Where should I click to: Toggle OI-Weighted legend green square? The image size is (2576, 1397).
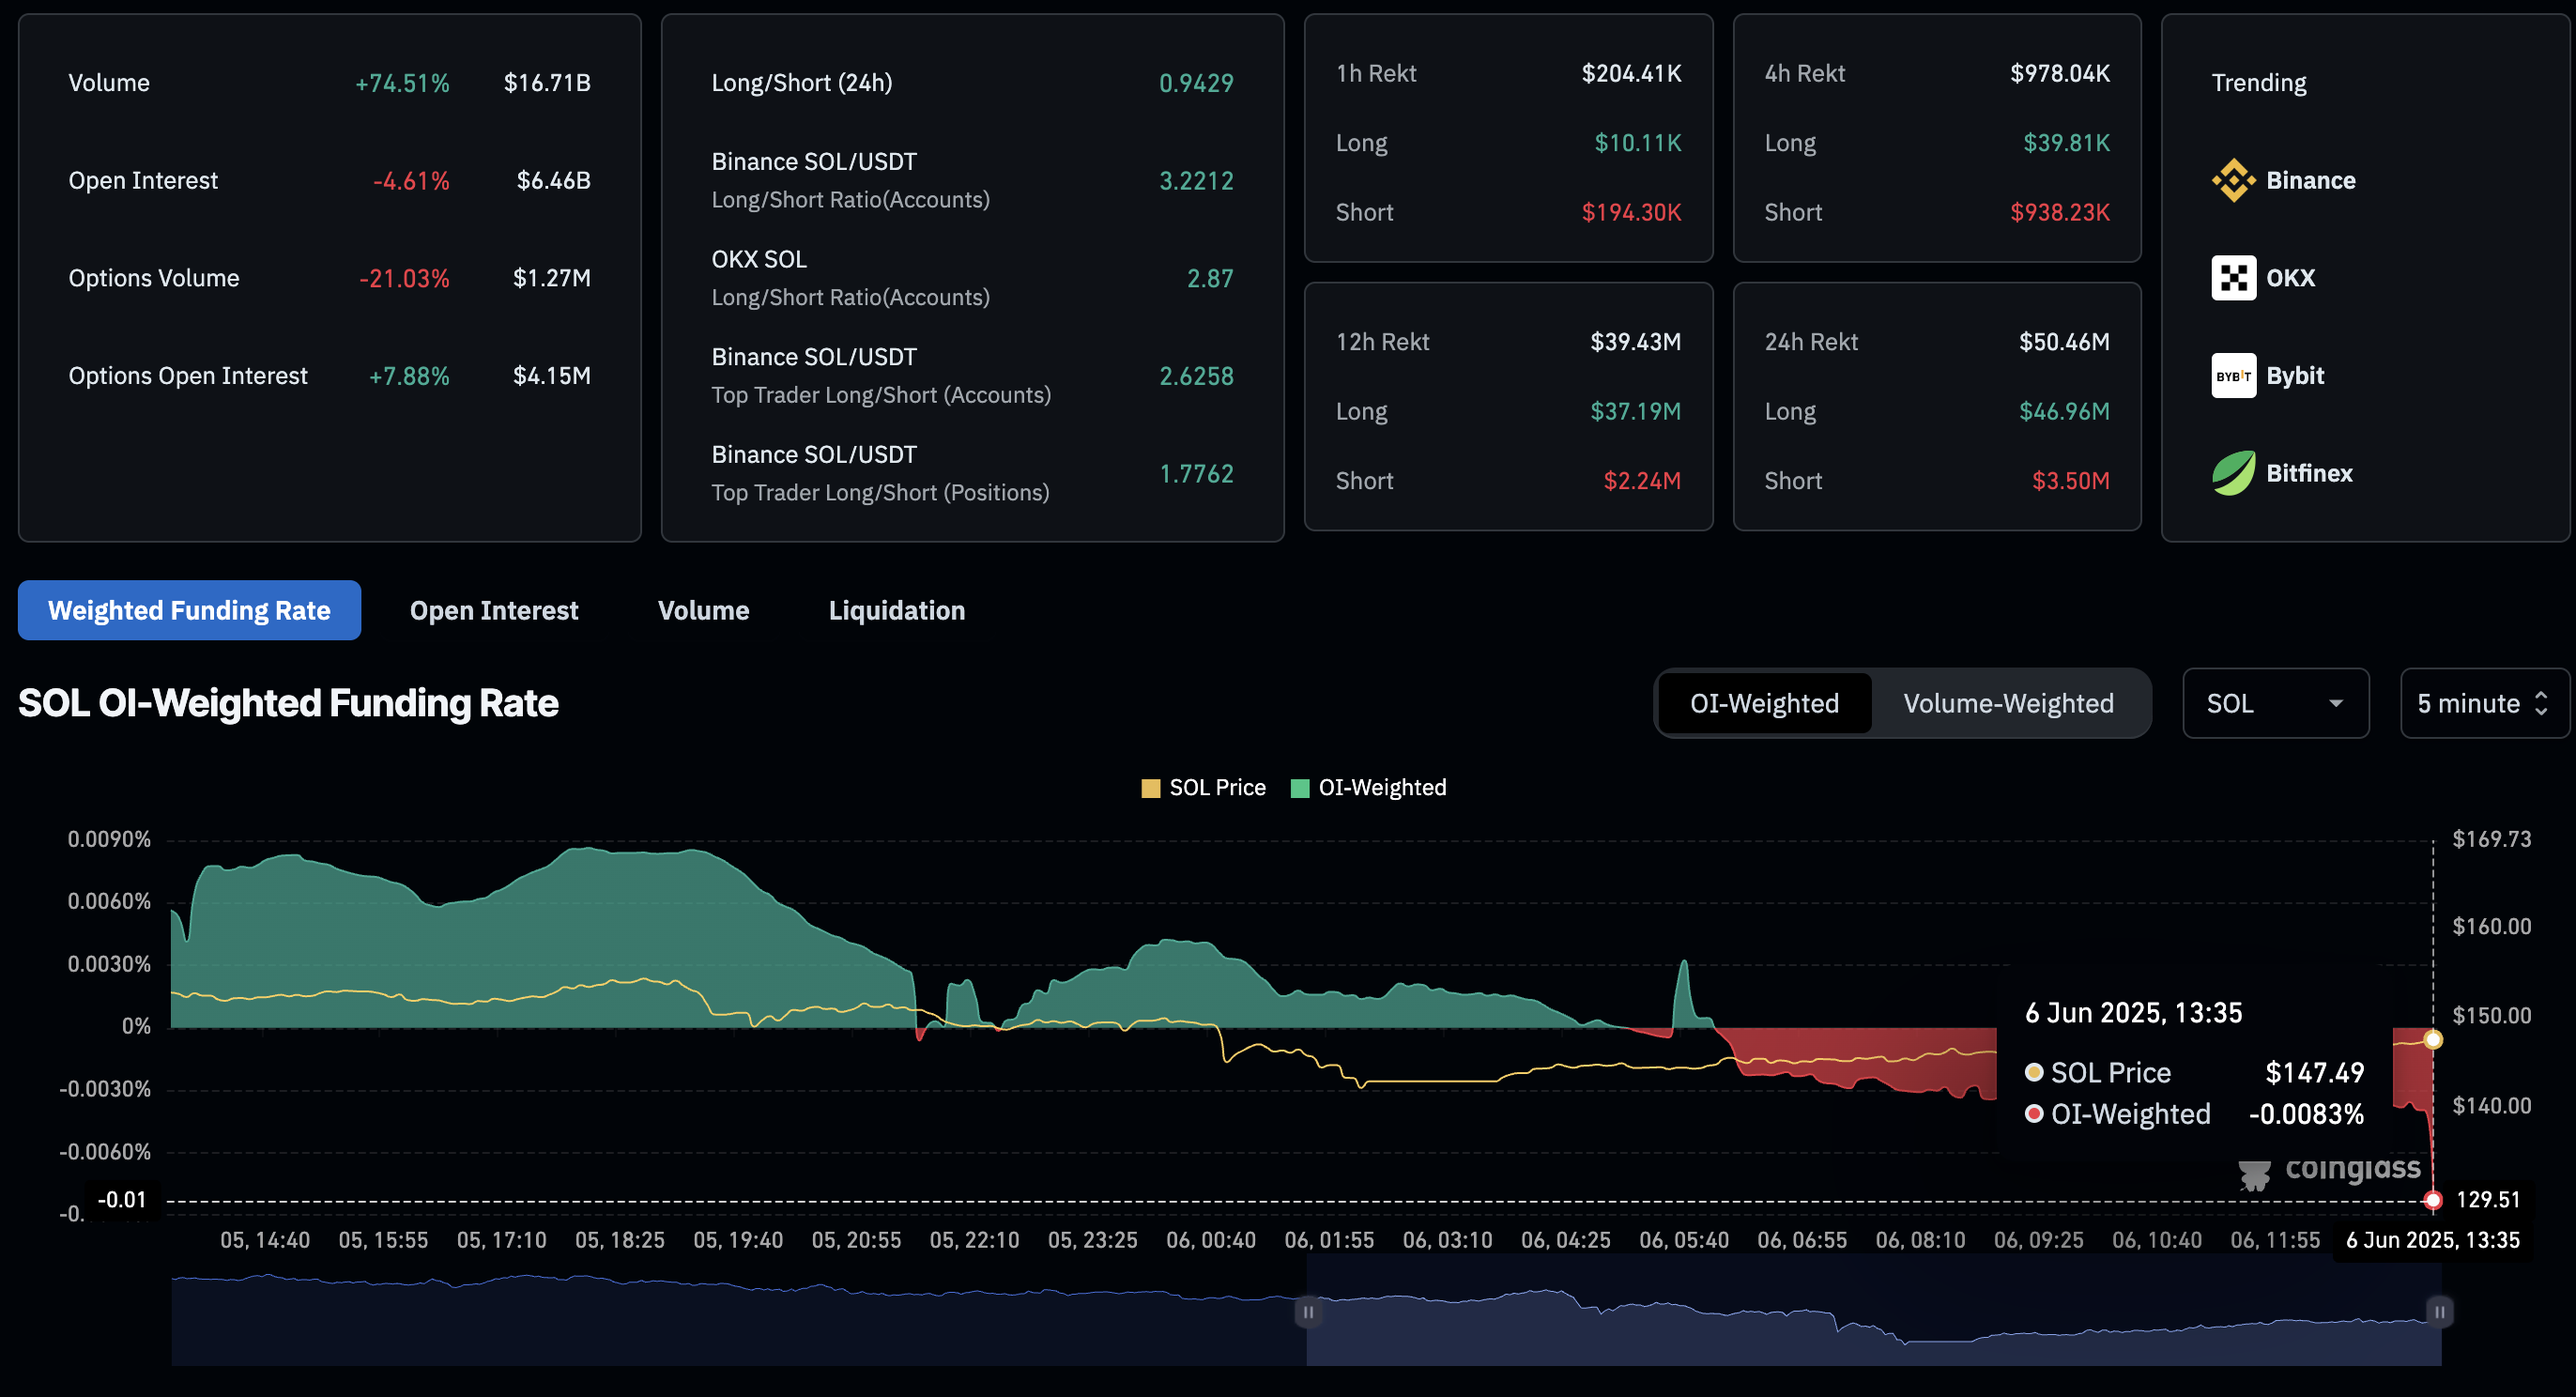[1299, 788]
